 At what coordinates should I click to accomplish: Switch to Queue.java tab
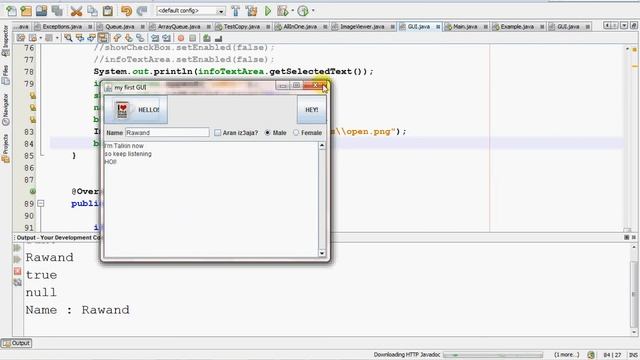click(120, 27)
